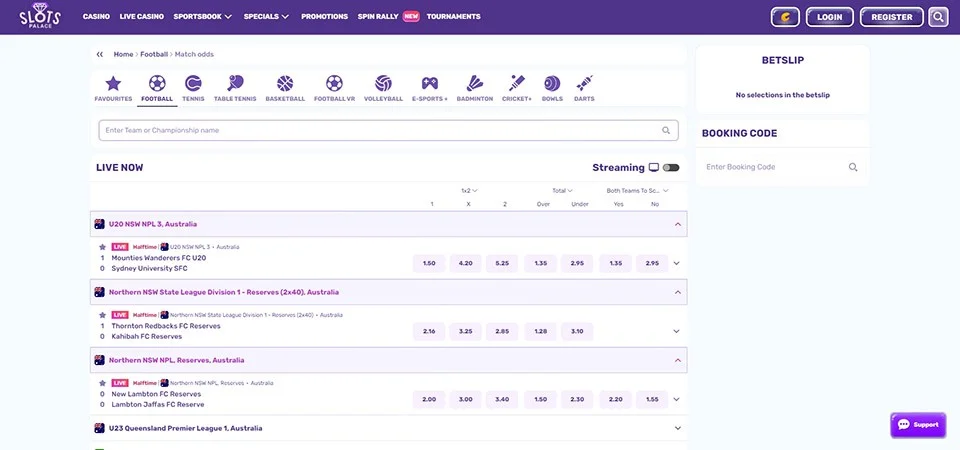Select the Cricket icon
960x450 pixels.
(x=517, y=83)
